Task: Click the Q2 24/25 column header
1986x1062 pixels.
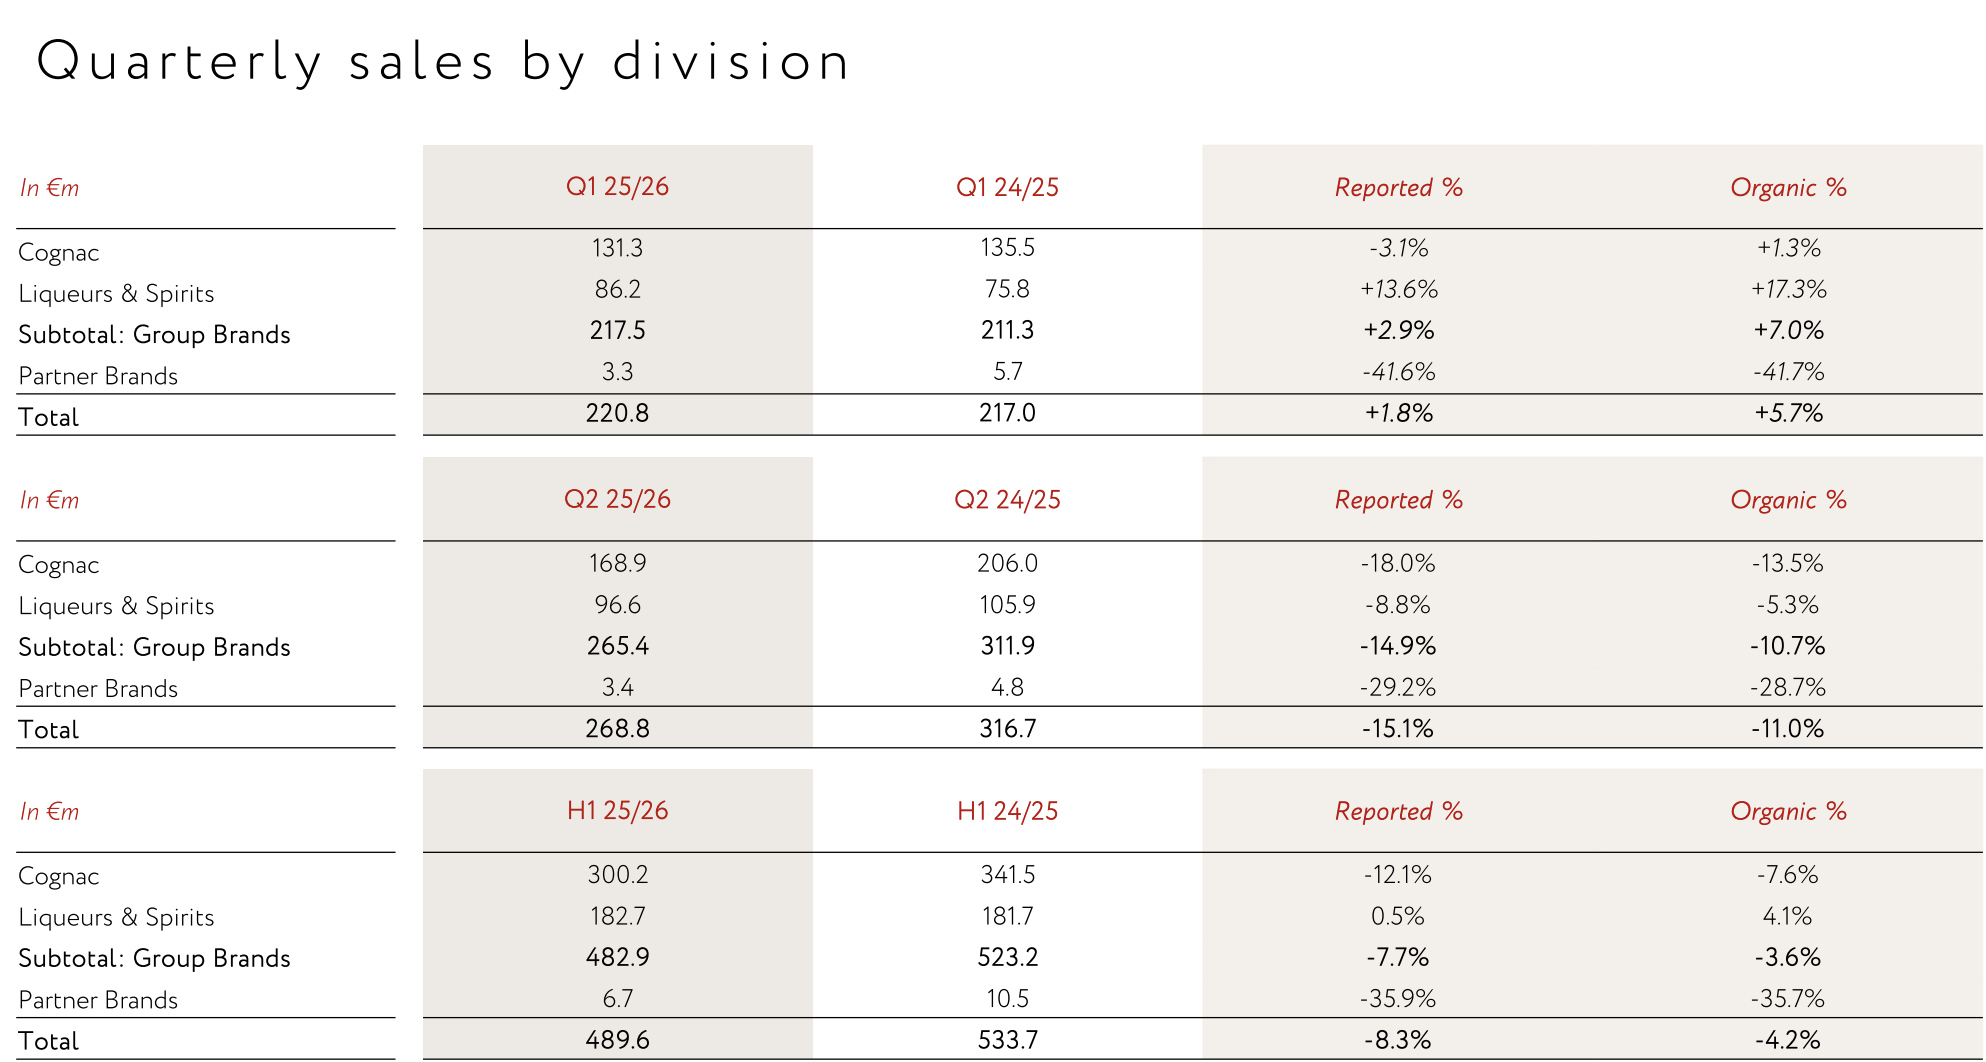Action: (1007, 500)
